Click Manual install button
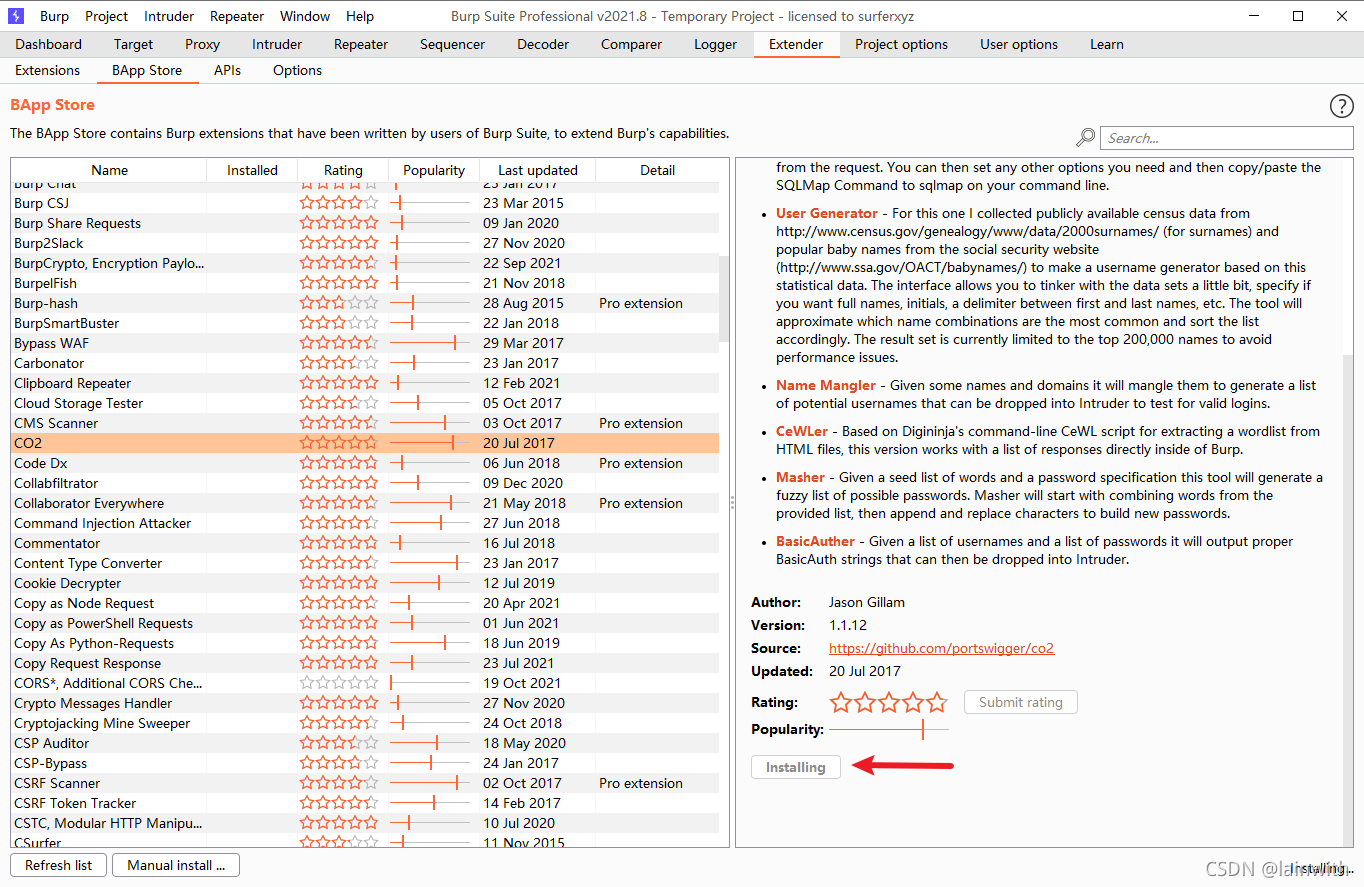Viewport: 1364px width, 887px height. click(x=176, y=865)
